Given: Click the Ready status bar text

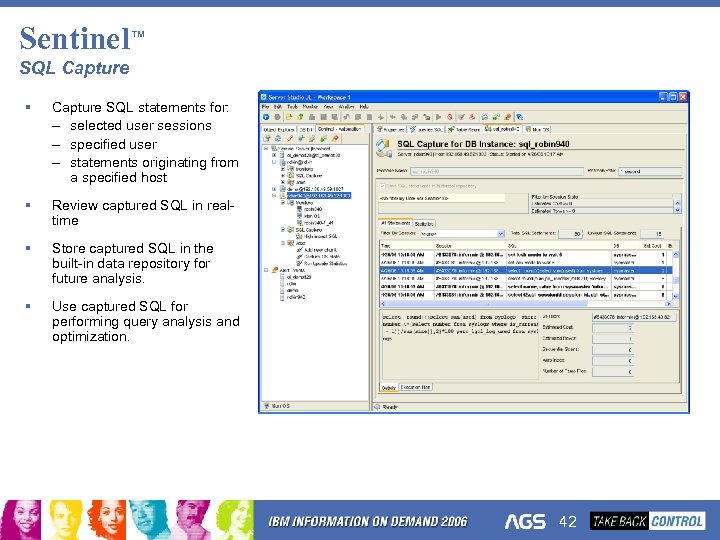Looking at the screenshot, I should coord(390,407).
